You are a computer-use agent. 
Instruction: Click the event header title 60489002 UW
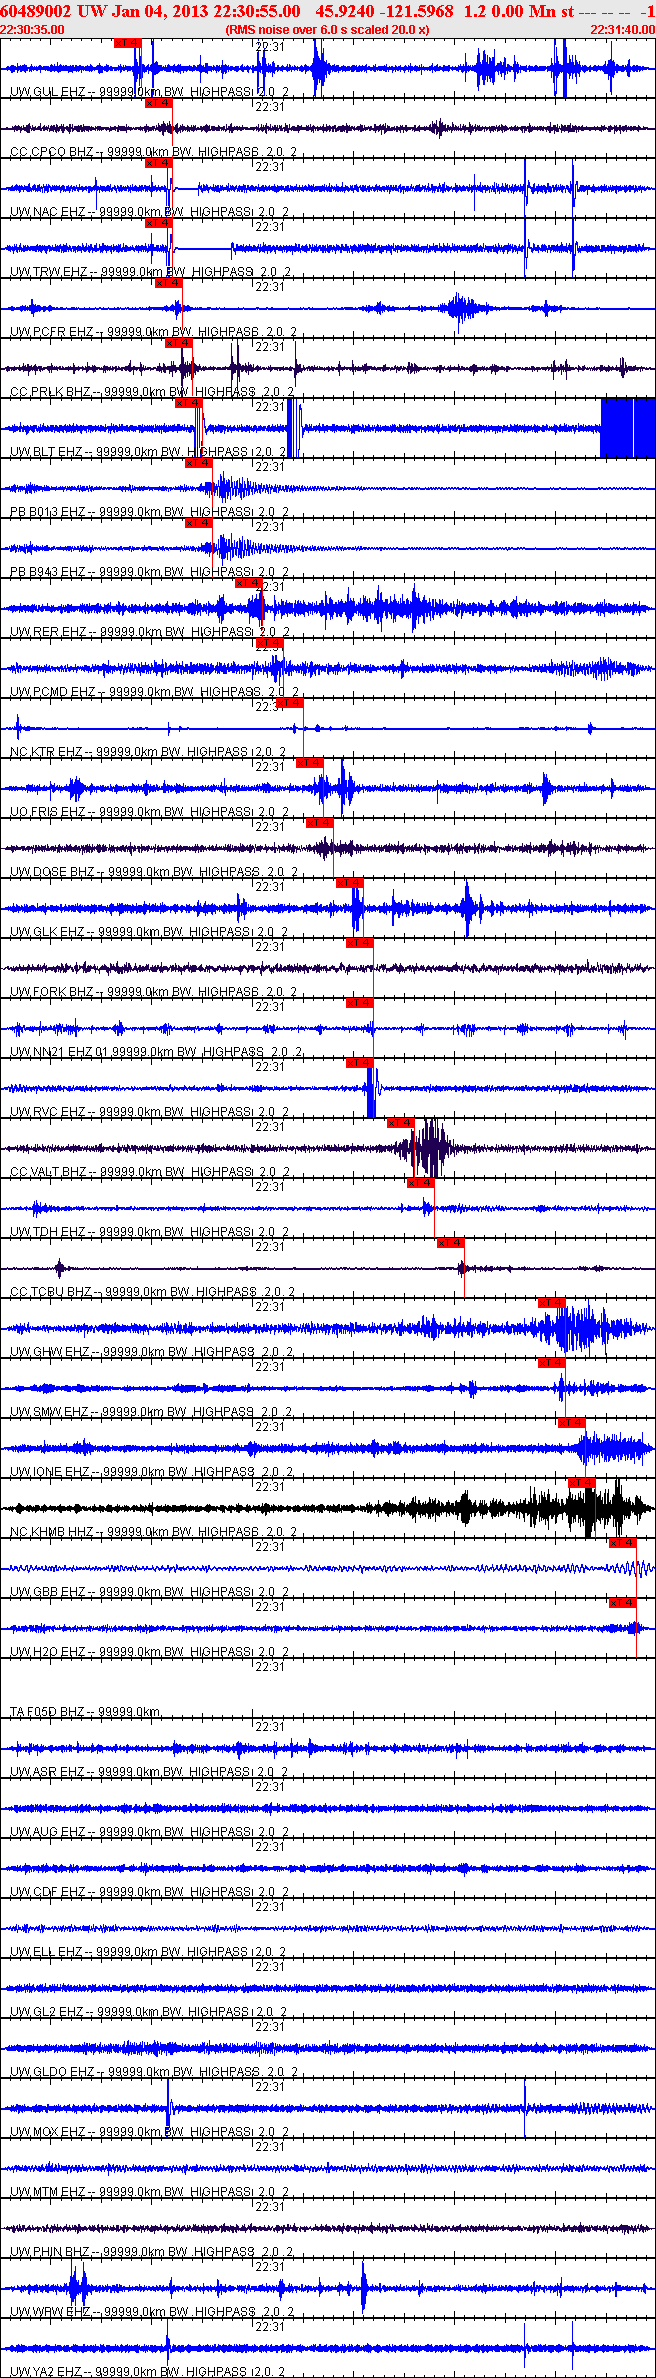point(36,11)
